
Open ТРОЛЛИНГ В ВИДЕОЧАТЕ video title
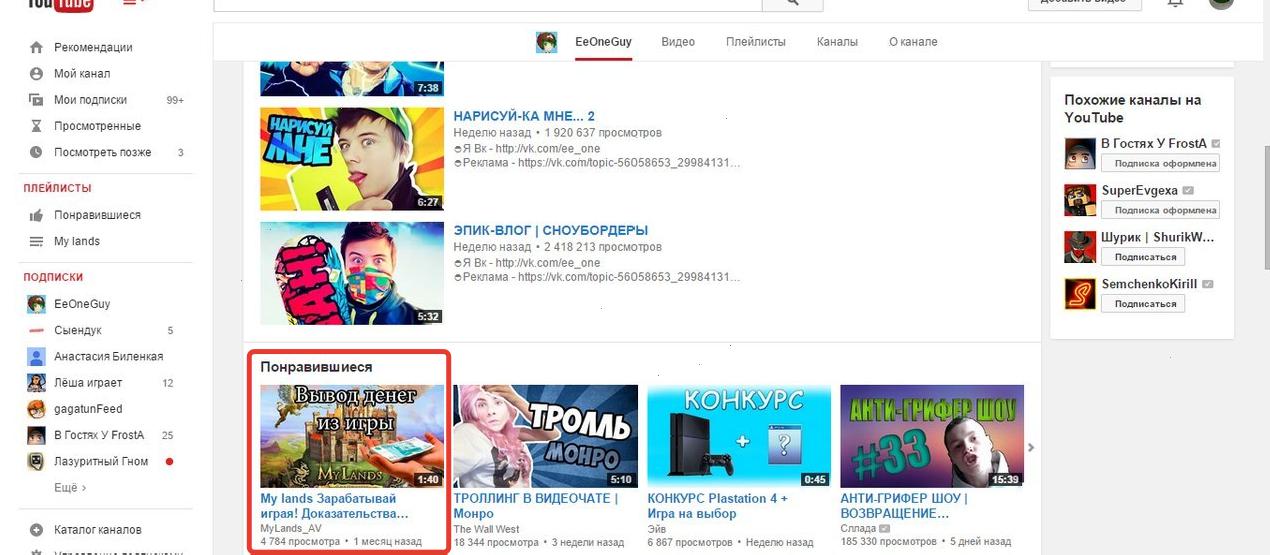536,506
